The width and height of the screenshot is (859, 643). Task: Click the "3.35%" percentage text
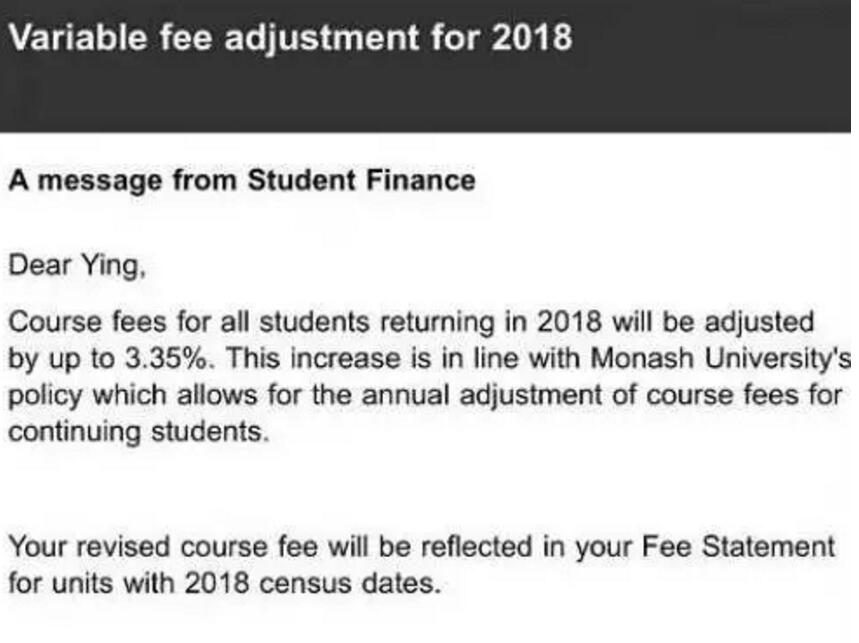(167, 359)
